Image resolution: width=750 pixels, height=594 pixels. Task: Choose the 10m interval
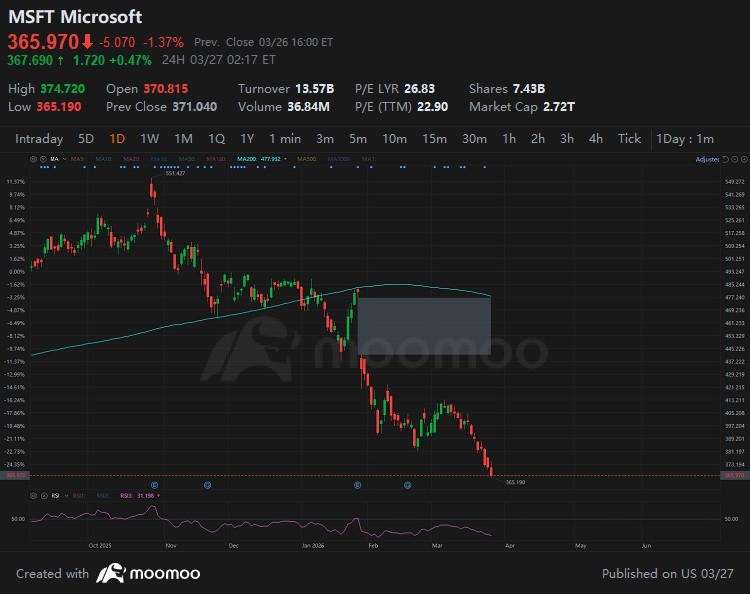[x=394, y=139]
